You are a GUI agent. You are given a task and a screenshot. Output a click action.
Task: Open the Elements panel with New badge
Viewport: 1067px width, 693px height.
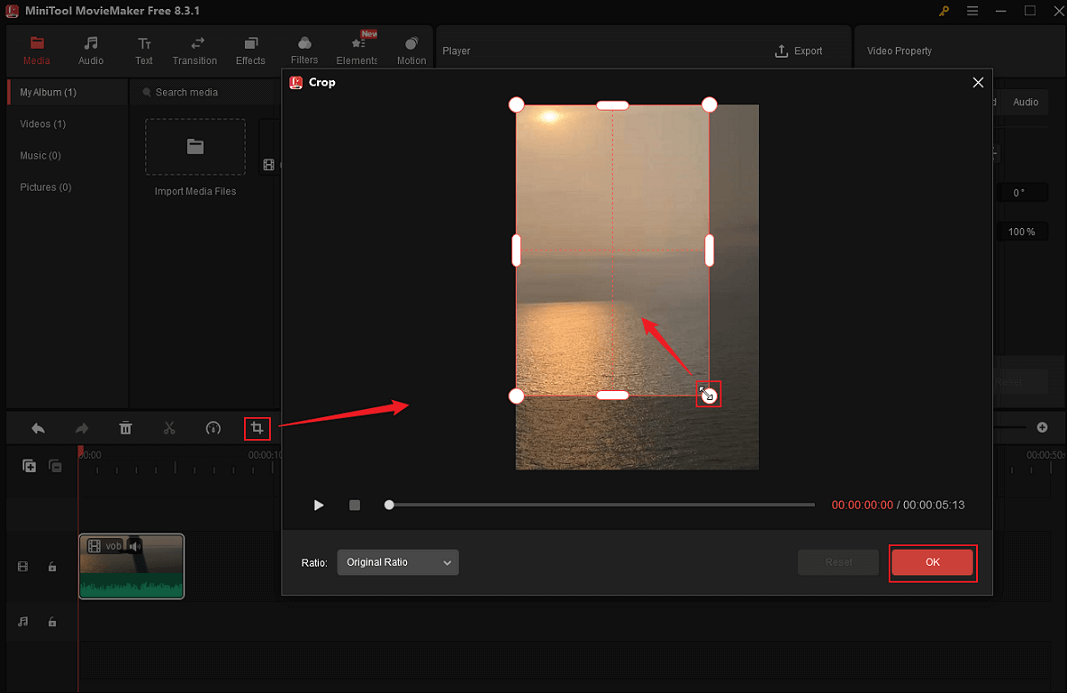[357, 48]
